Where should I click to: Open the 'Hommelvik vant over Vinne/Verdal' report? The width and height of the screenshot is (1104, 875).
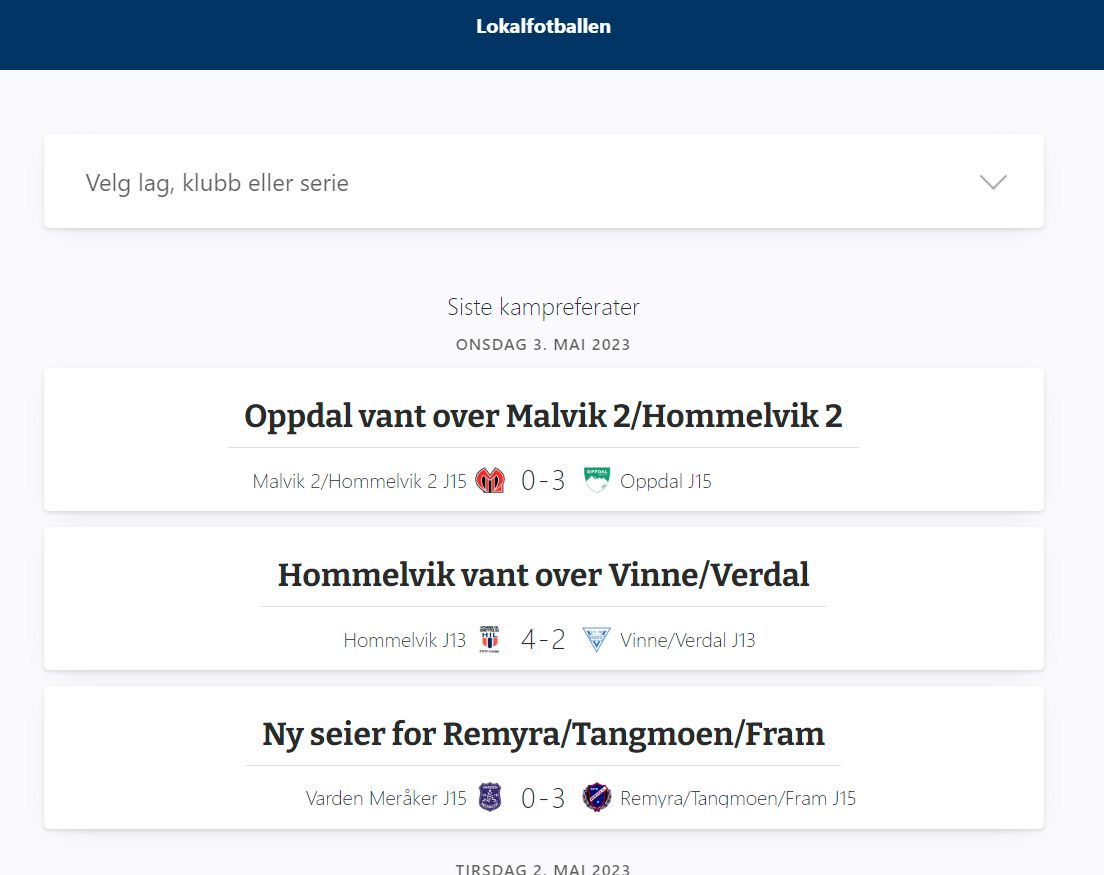point(543,574)
